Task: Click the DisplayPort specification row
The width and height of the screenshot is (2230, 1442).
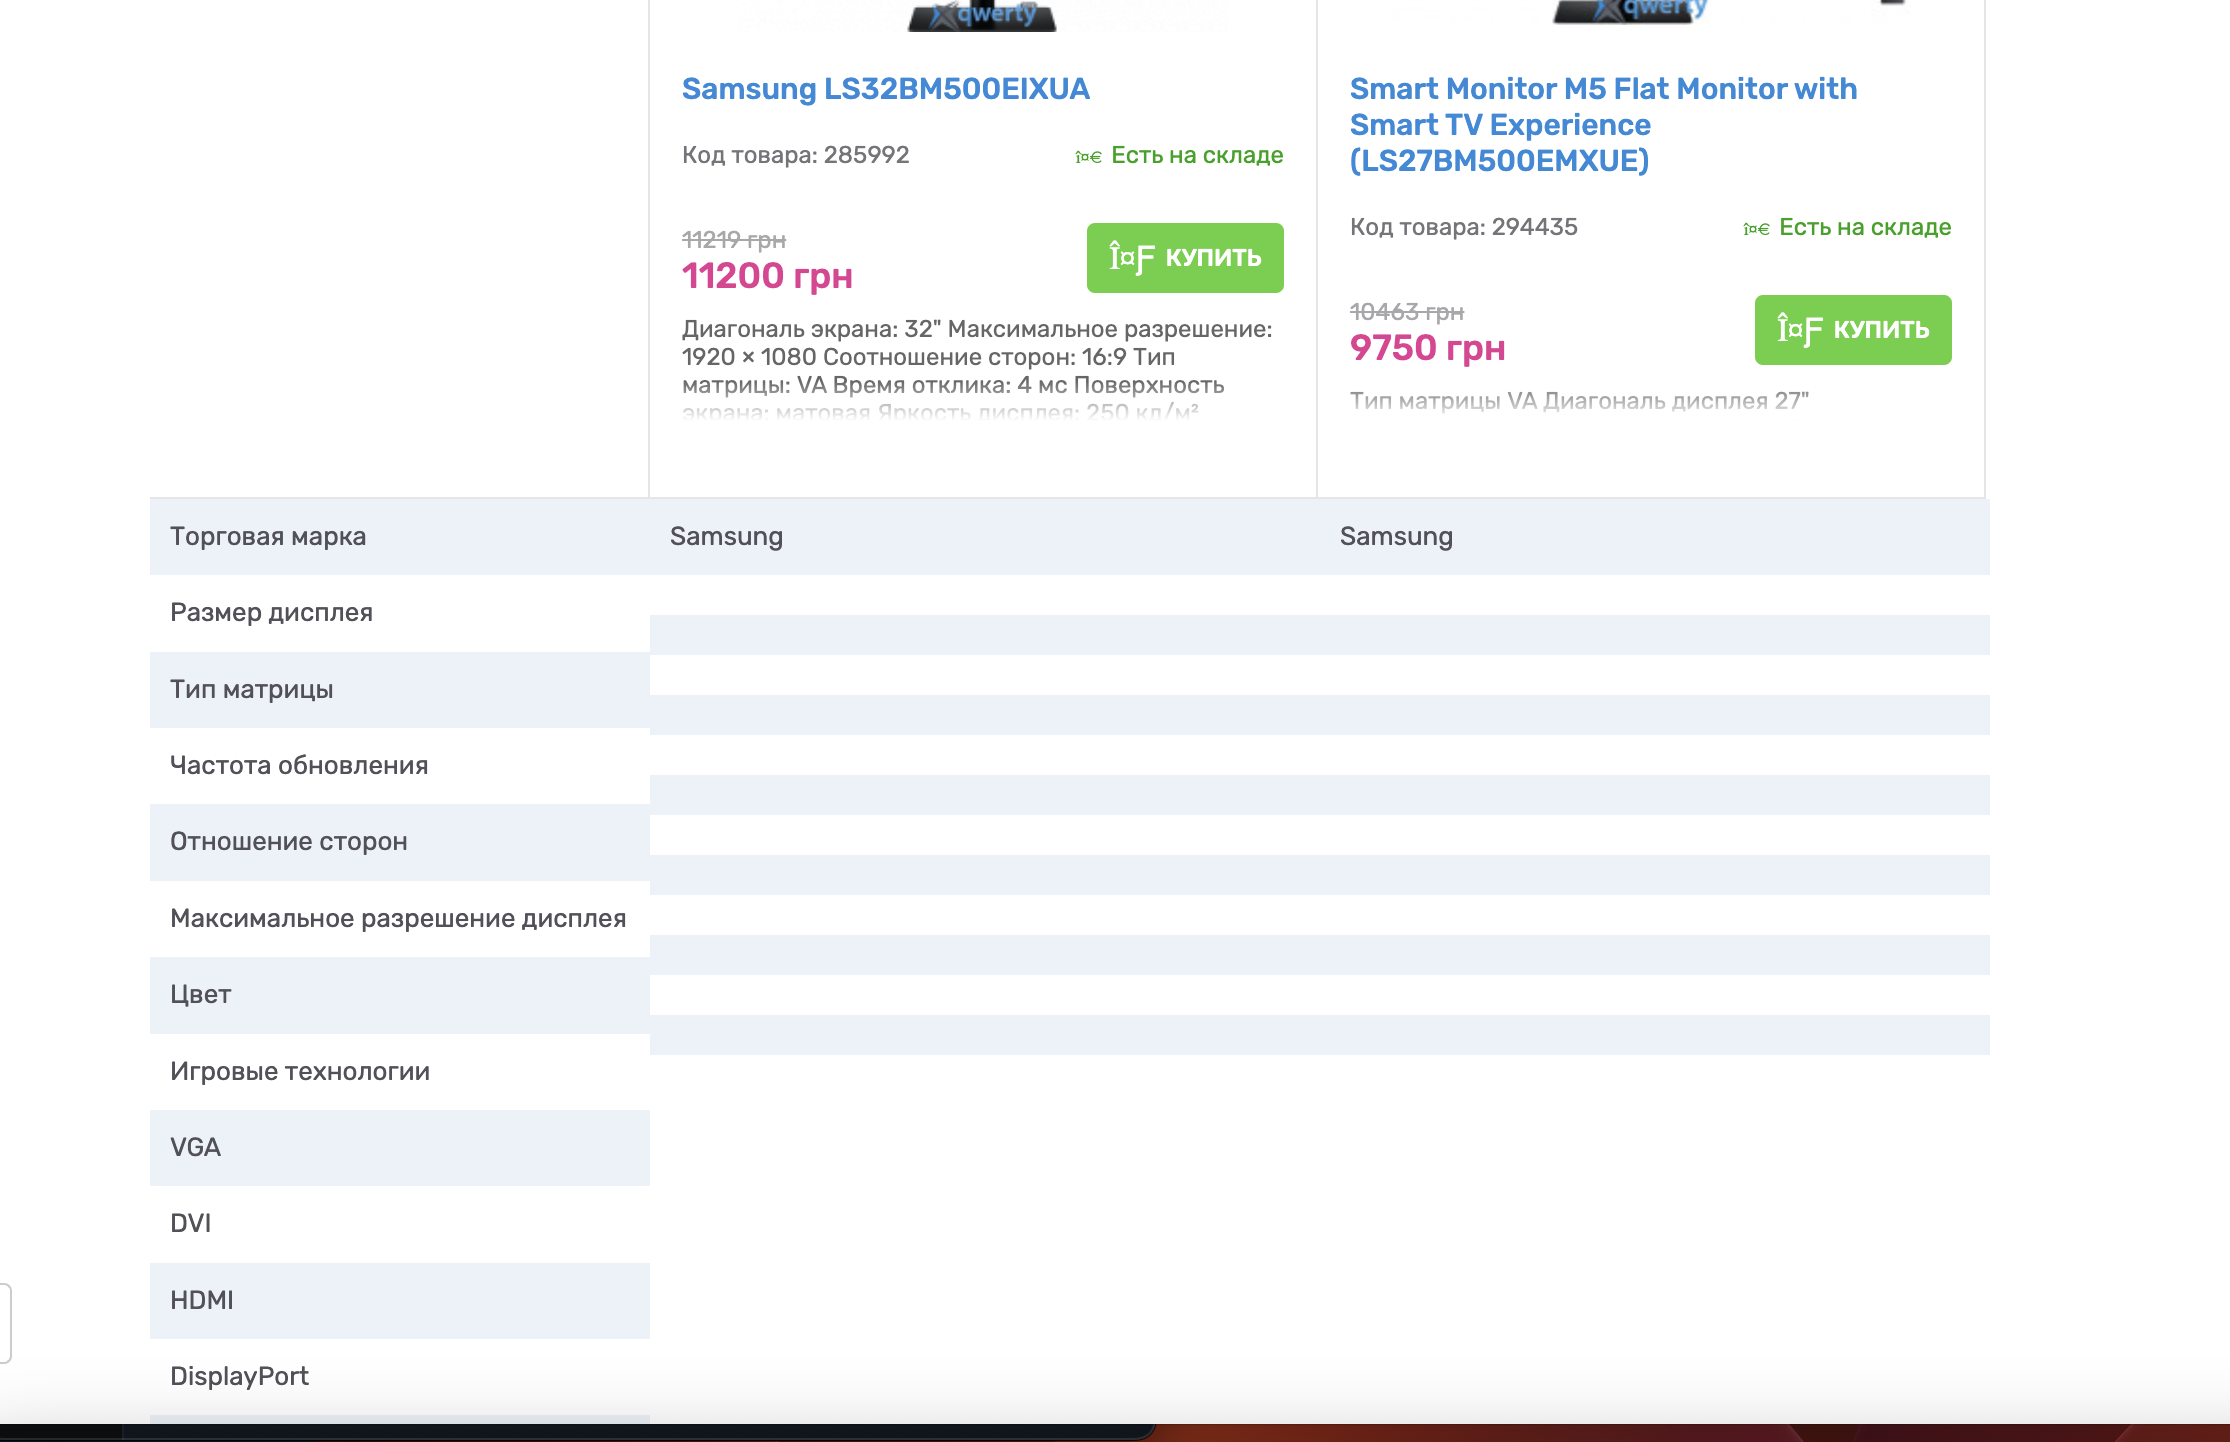Action: [x=239, y=1377]
